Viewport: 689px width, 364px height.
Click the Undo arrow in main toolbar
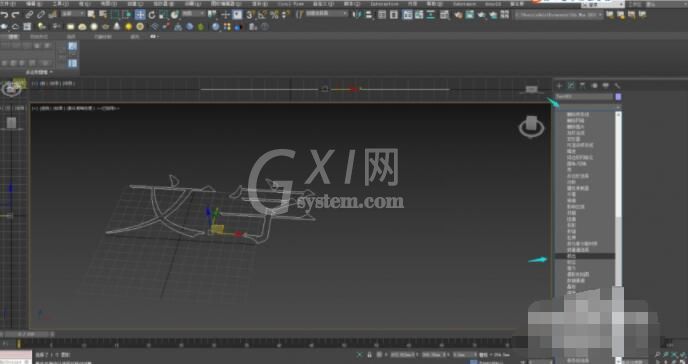(4, 15)
